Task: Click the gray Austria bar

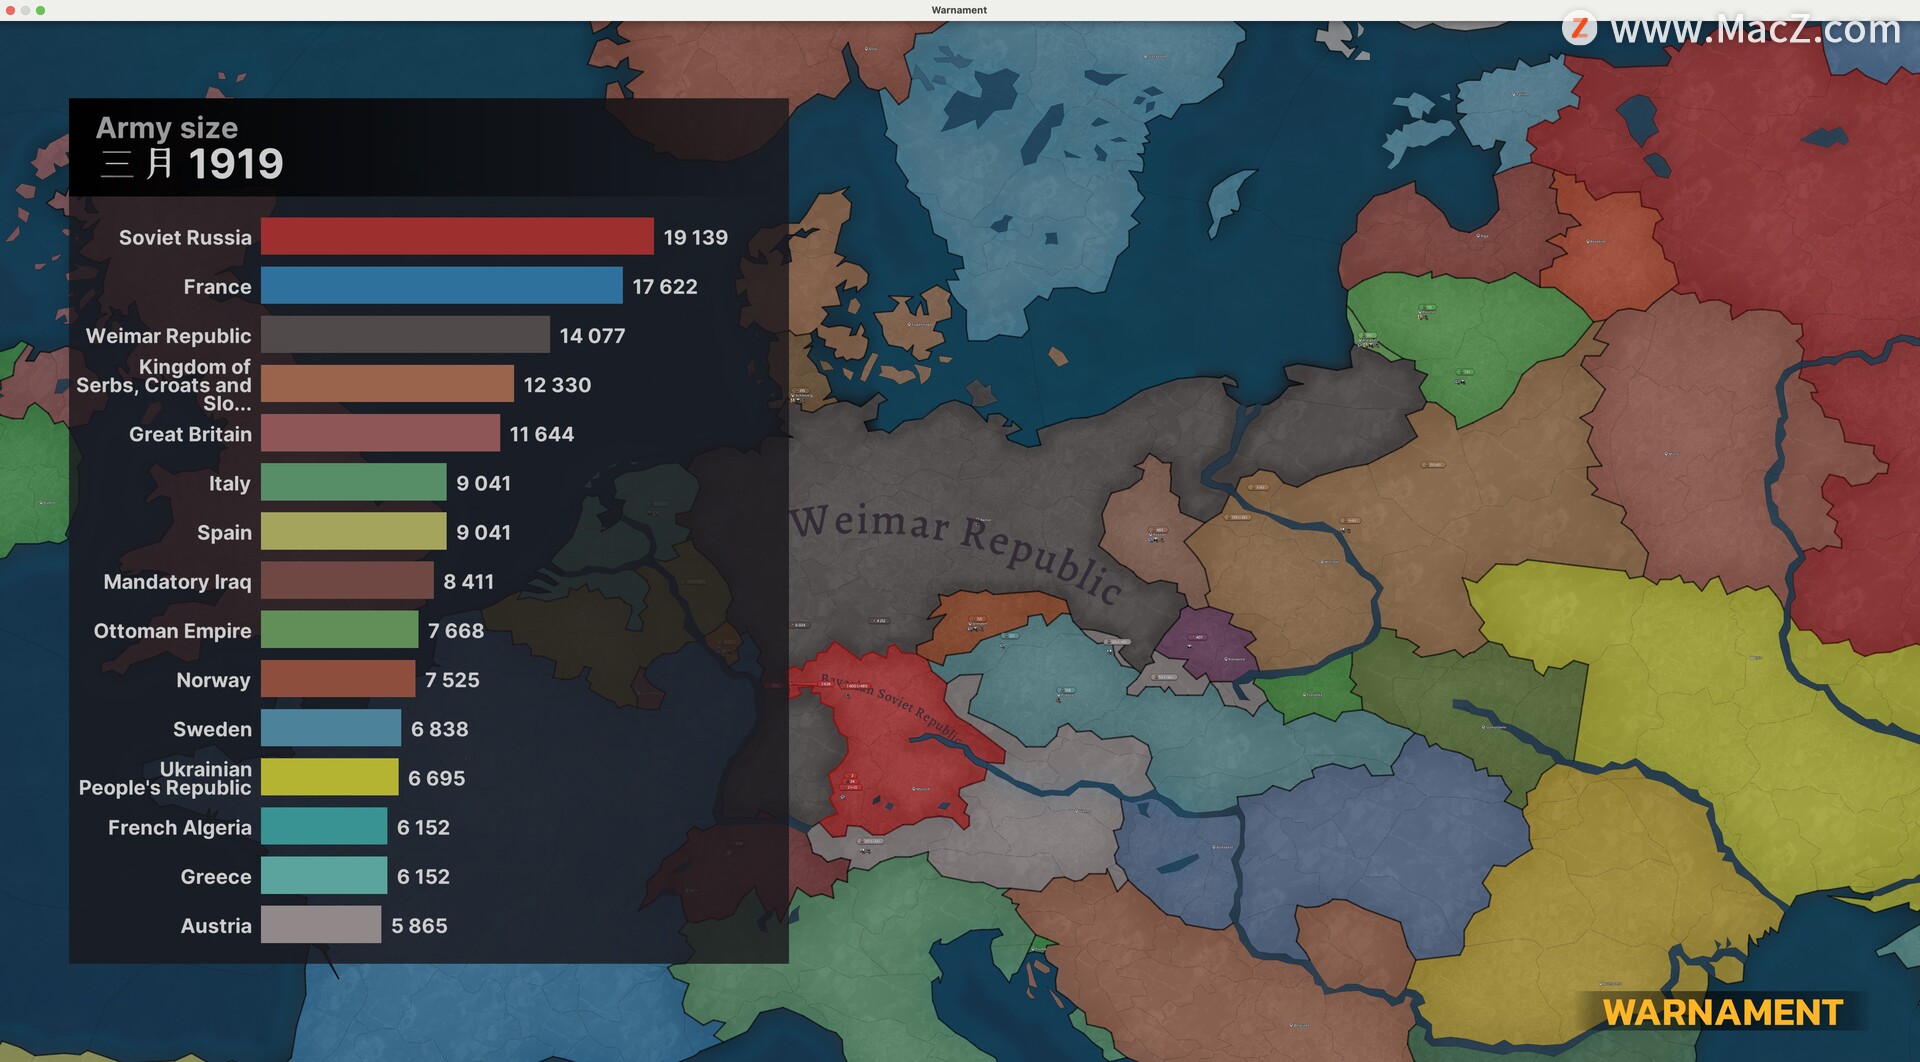Action: (320, 925)
